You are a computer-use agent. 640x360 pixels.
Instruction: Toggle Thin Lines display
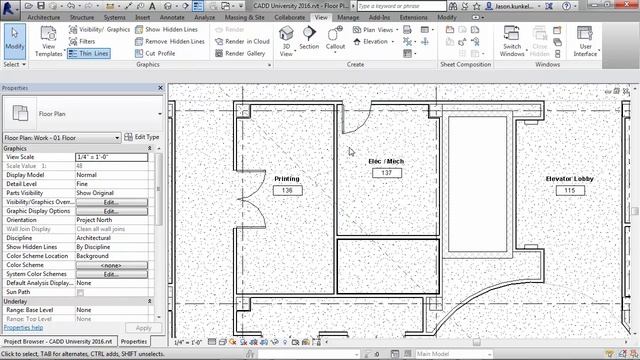tap(89, 53)
